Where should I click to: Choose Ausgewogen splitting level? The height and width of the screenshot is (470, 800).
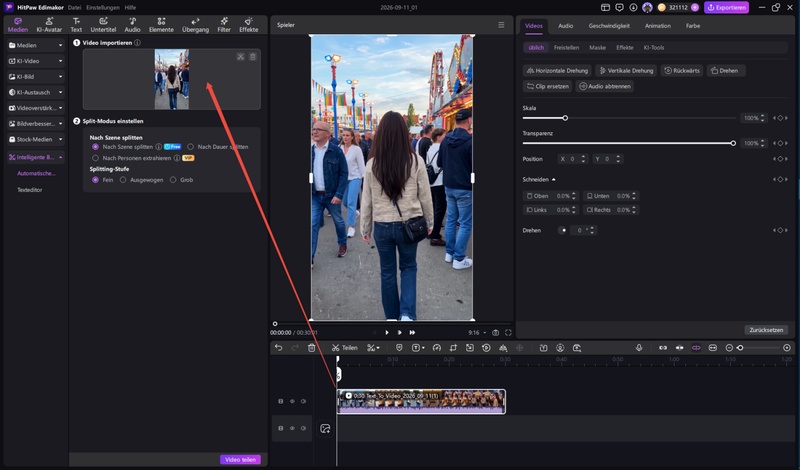[123, 180]
